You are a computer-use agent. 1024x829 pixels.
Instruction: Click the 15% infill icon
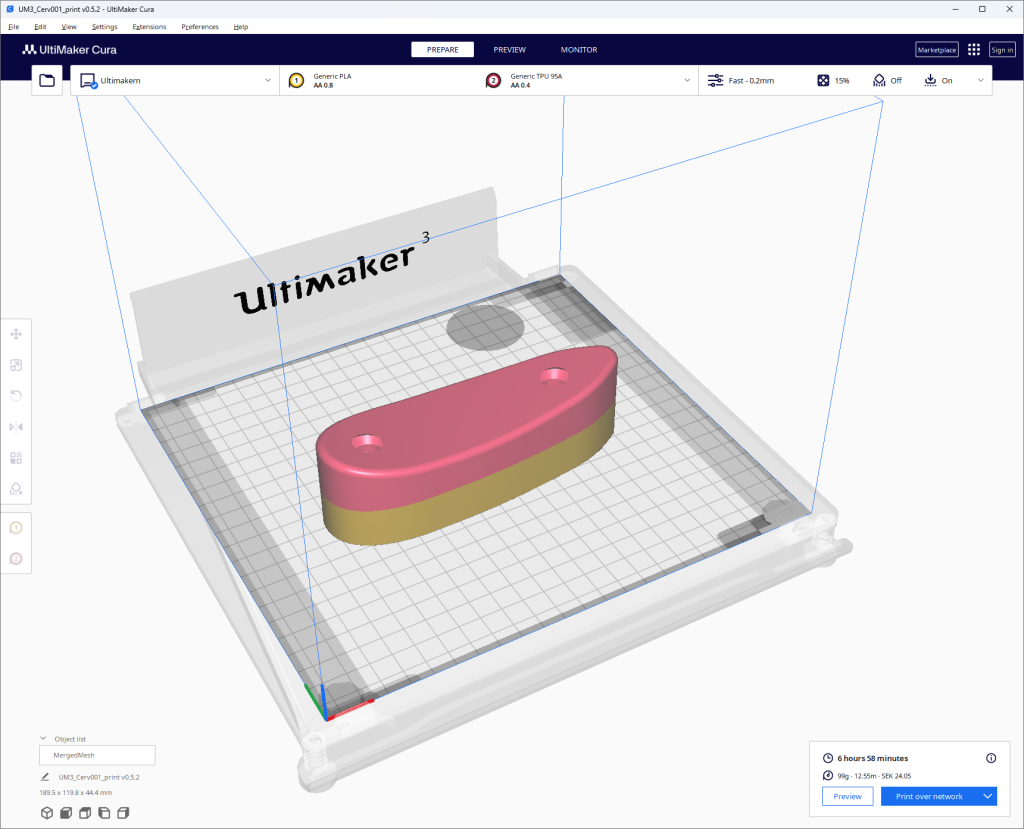pos(823,80)
